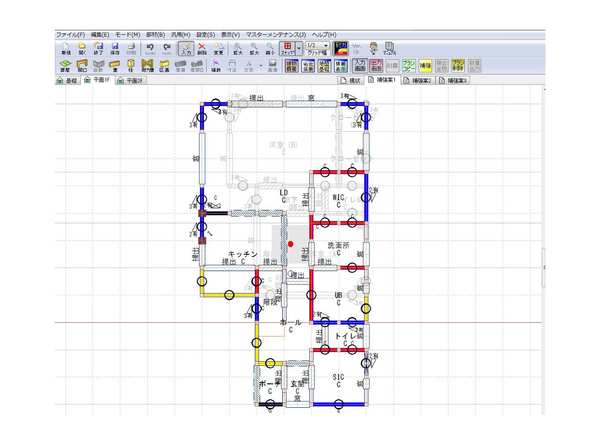Open the 設定(S) menu
The width and height of the screenshot is (600, 424).
point(205,35)
